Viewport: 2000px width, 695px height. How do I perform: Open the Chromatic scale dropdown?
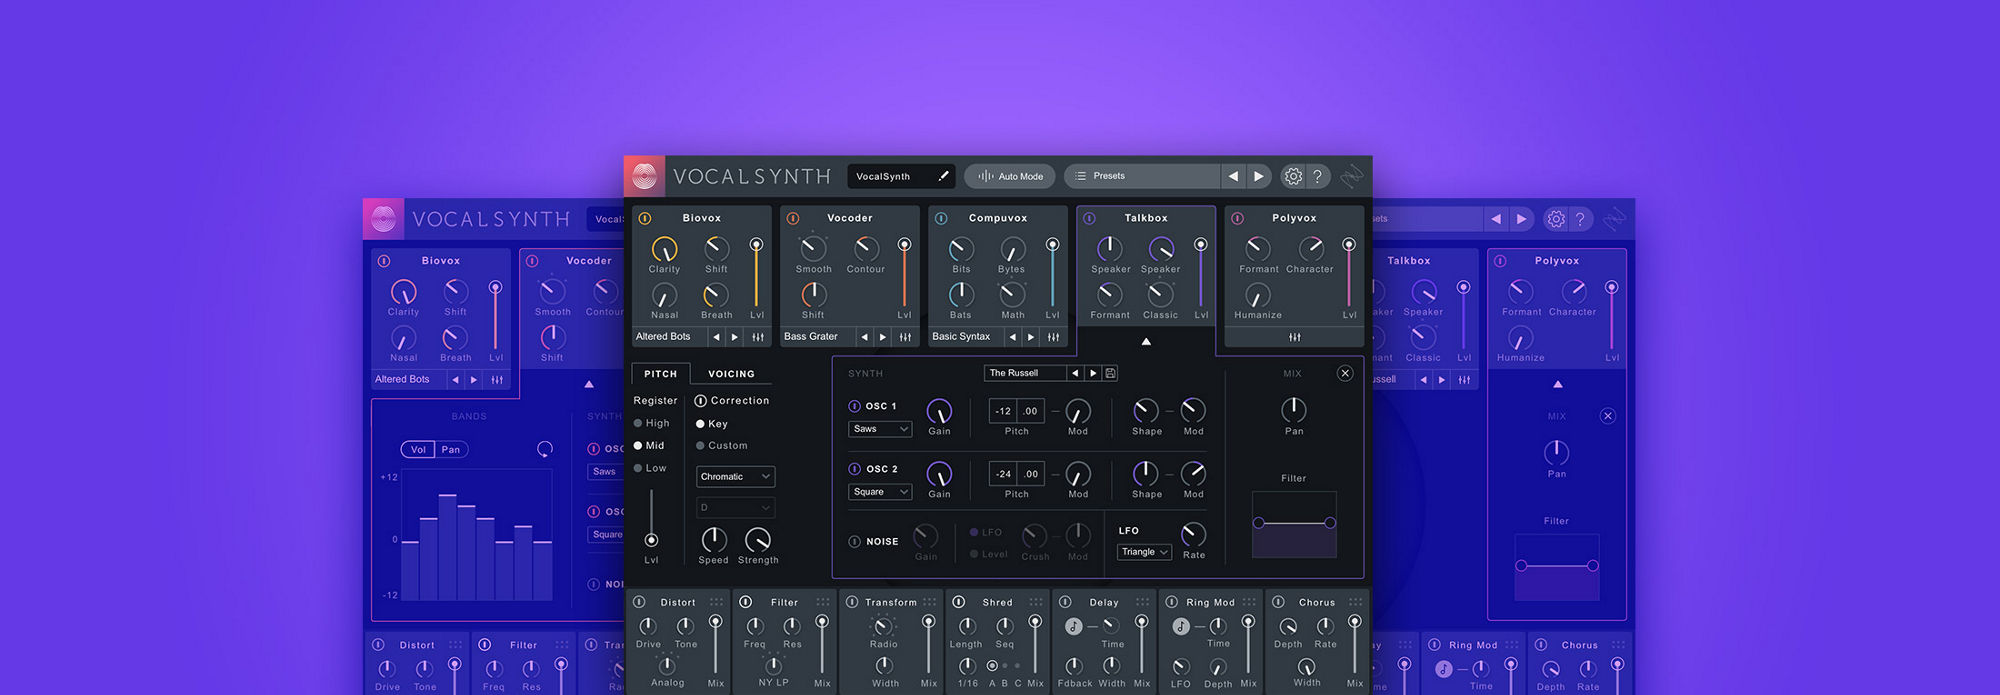(x=735, y=477)
